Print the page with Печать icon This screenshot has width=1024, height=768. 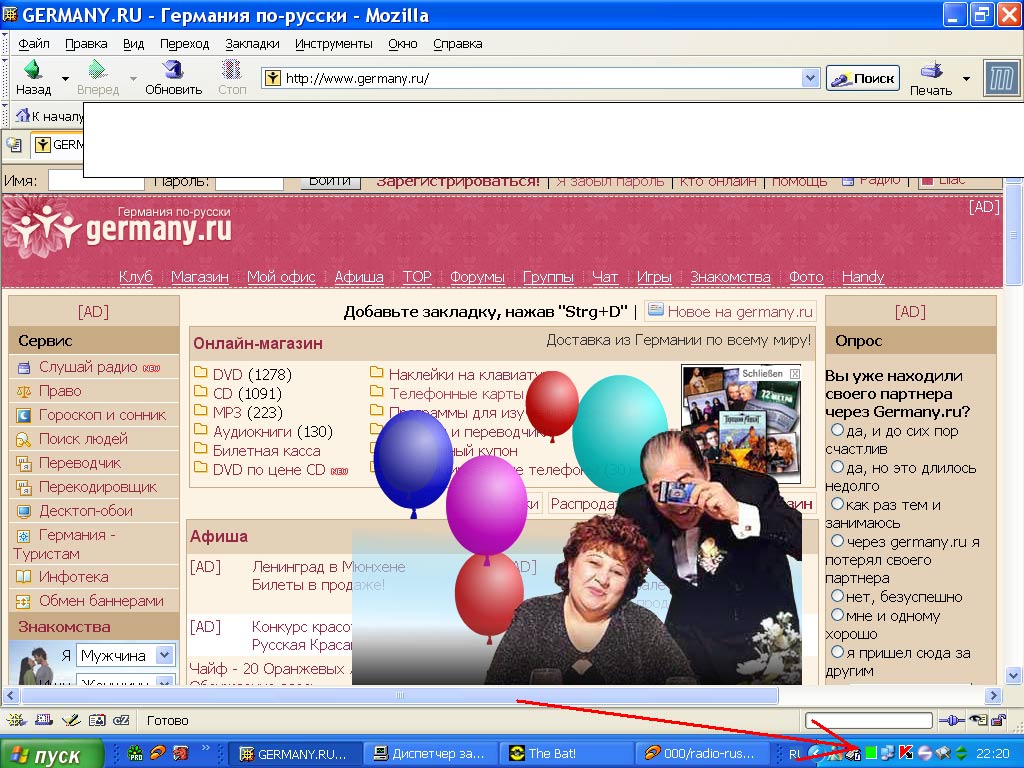tap(931, 70)
